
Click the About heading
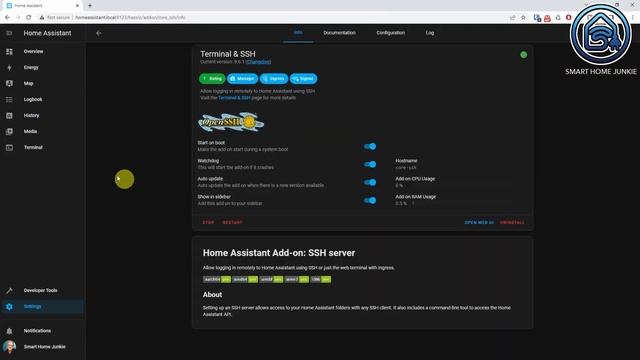coord(212,294)
